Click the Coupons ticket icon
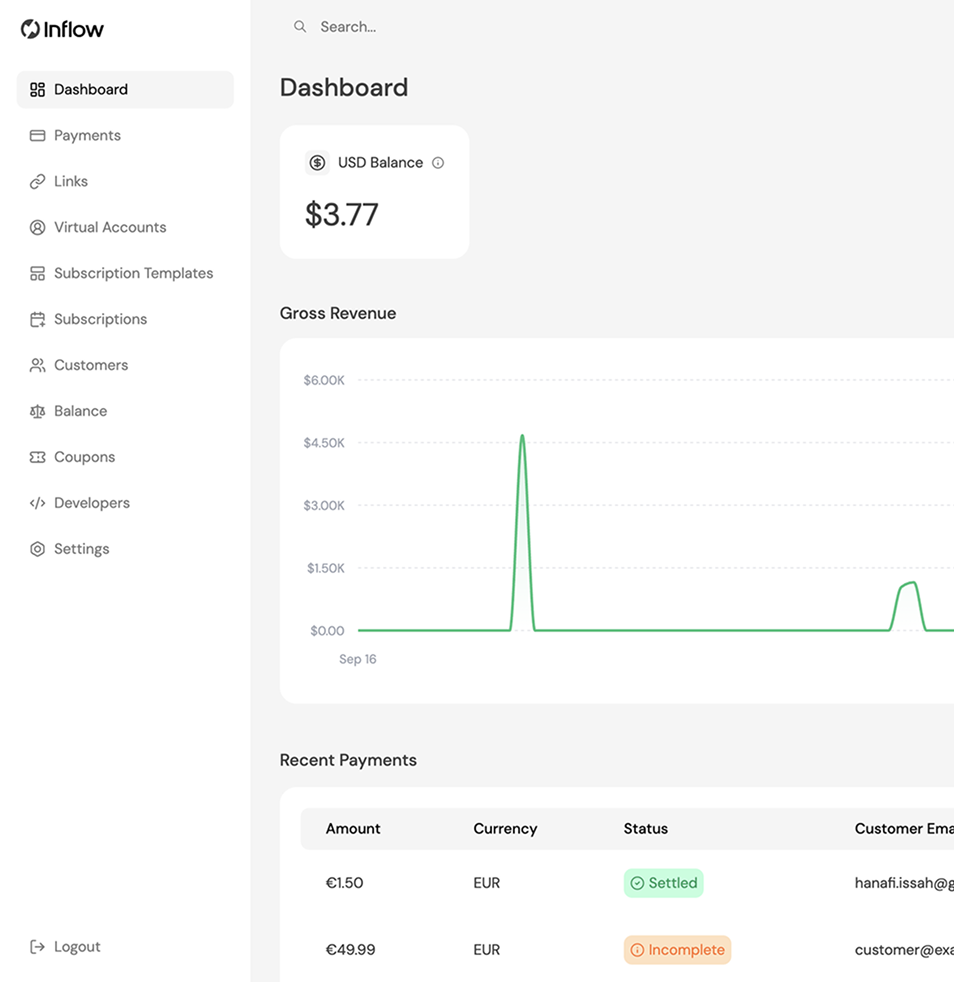This screenshot has height=983, width=954. [x=38, y=457]
